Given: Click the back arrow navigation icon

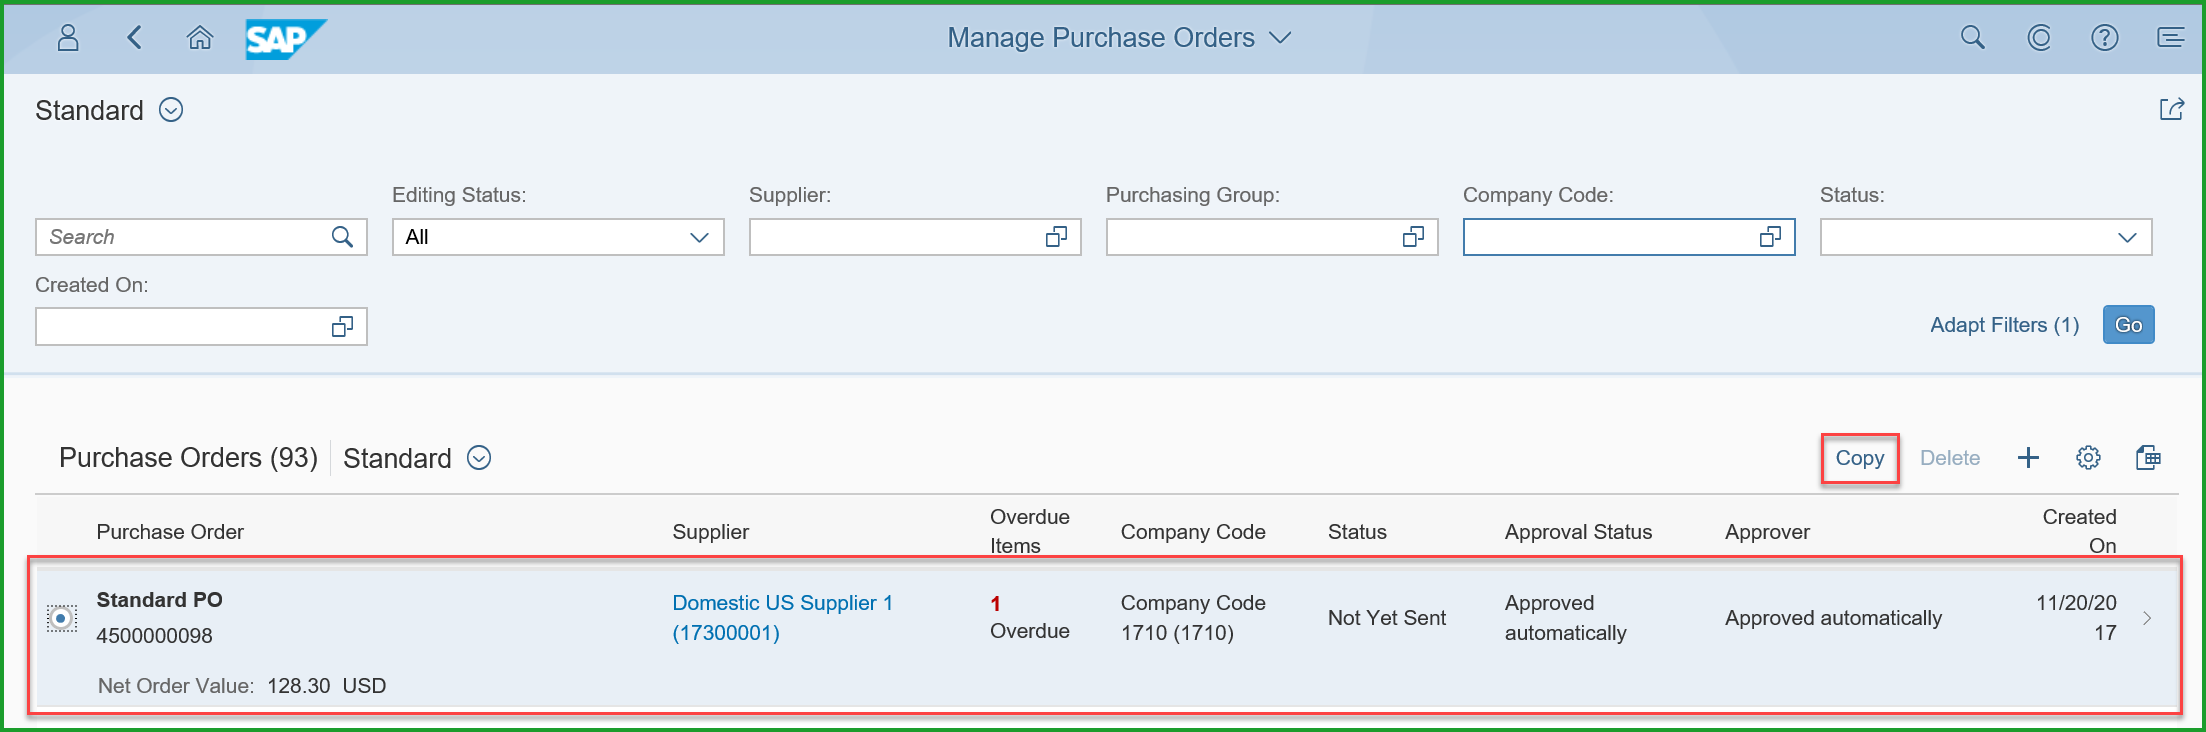Looking at the screenshot, I should [134, 38].
